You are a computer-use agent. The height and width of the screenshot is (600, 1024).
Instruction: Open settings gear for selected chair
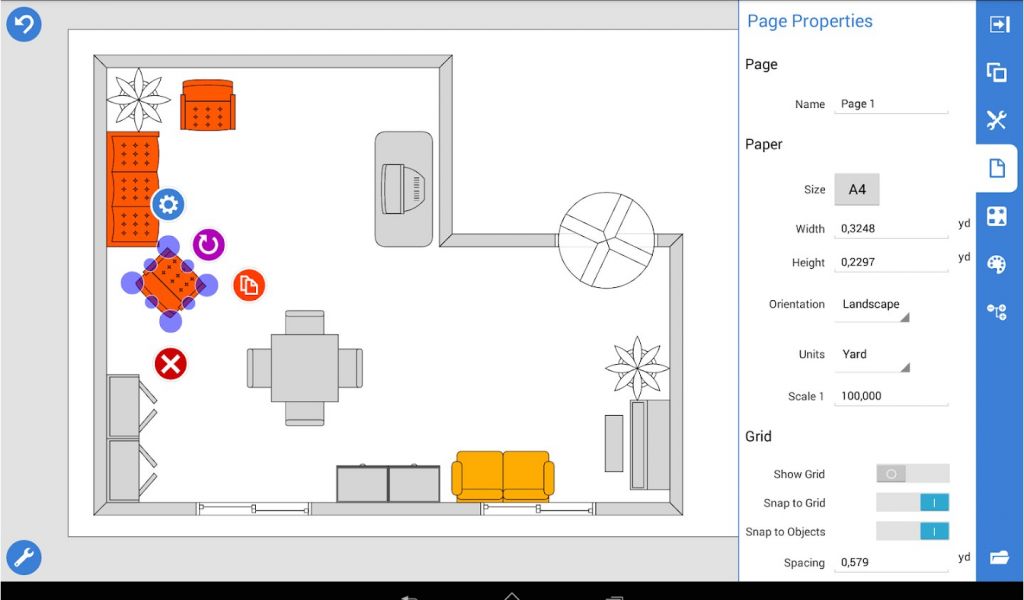pyautogui.click(x=167, y=205)
